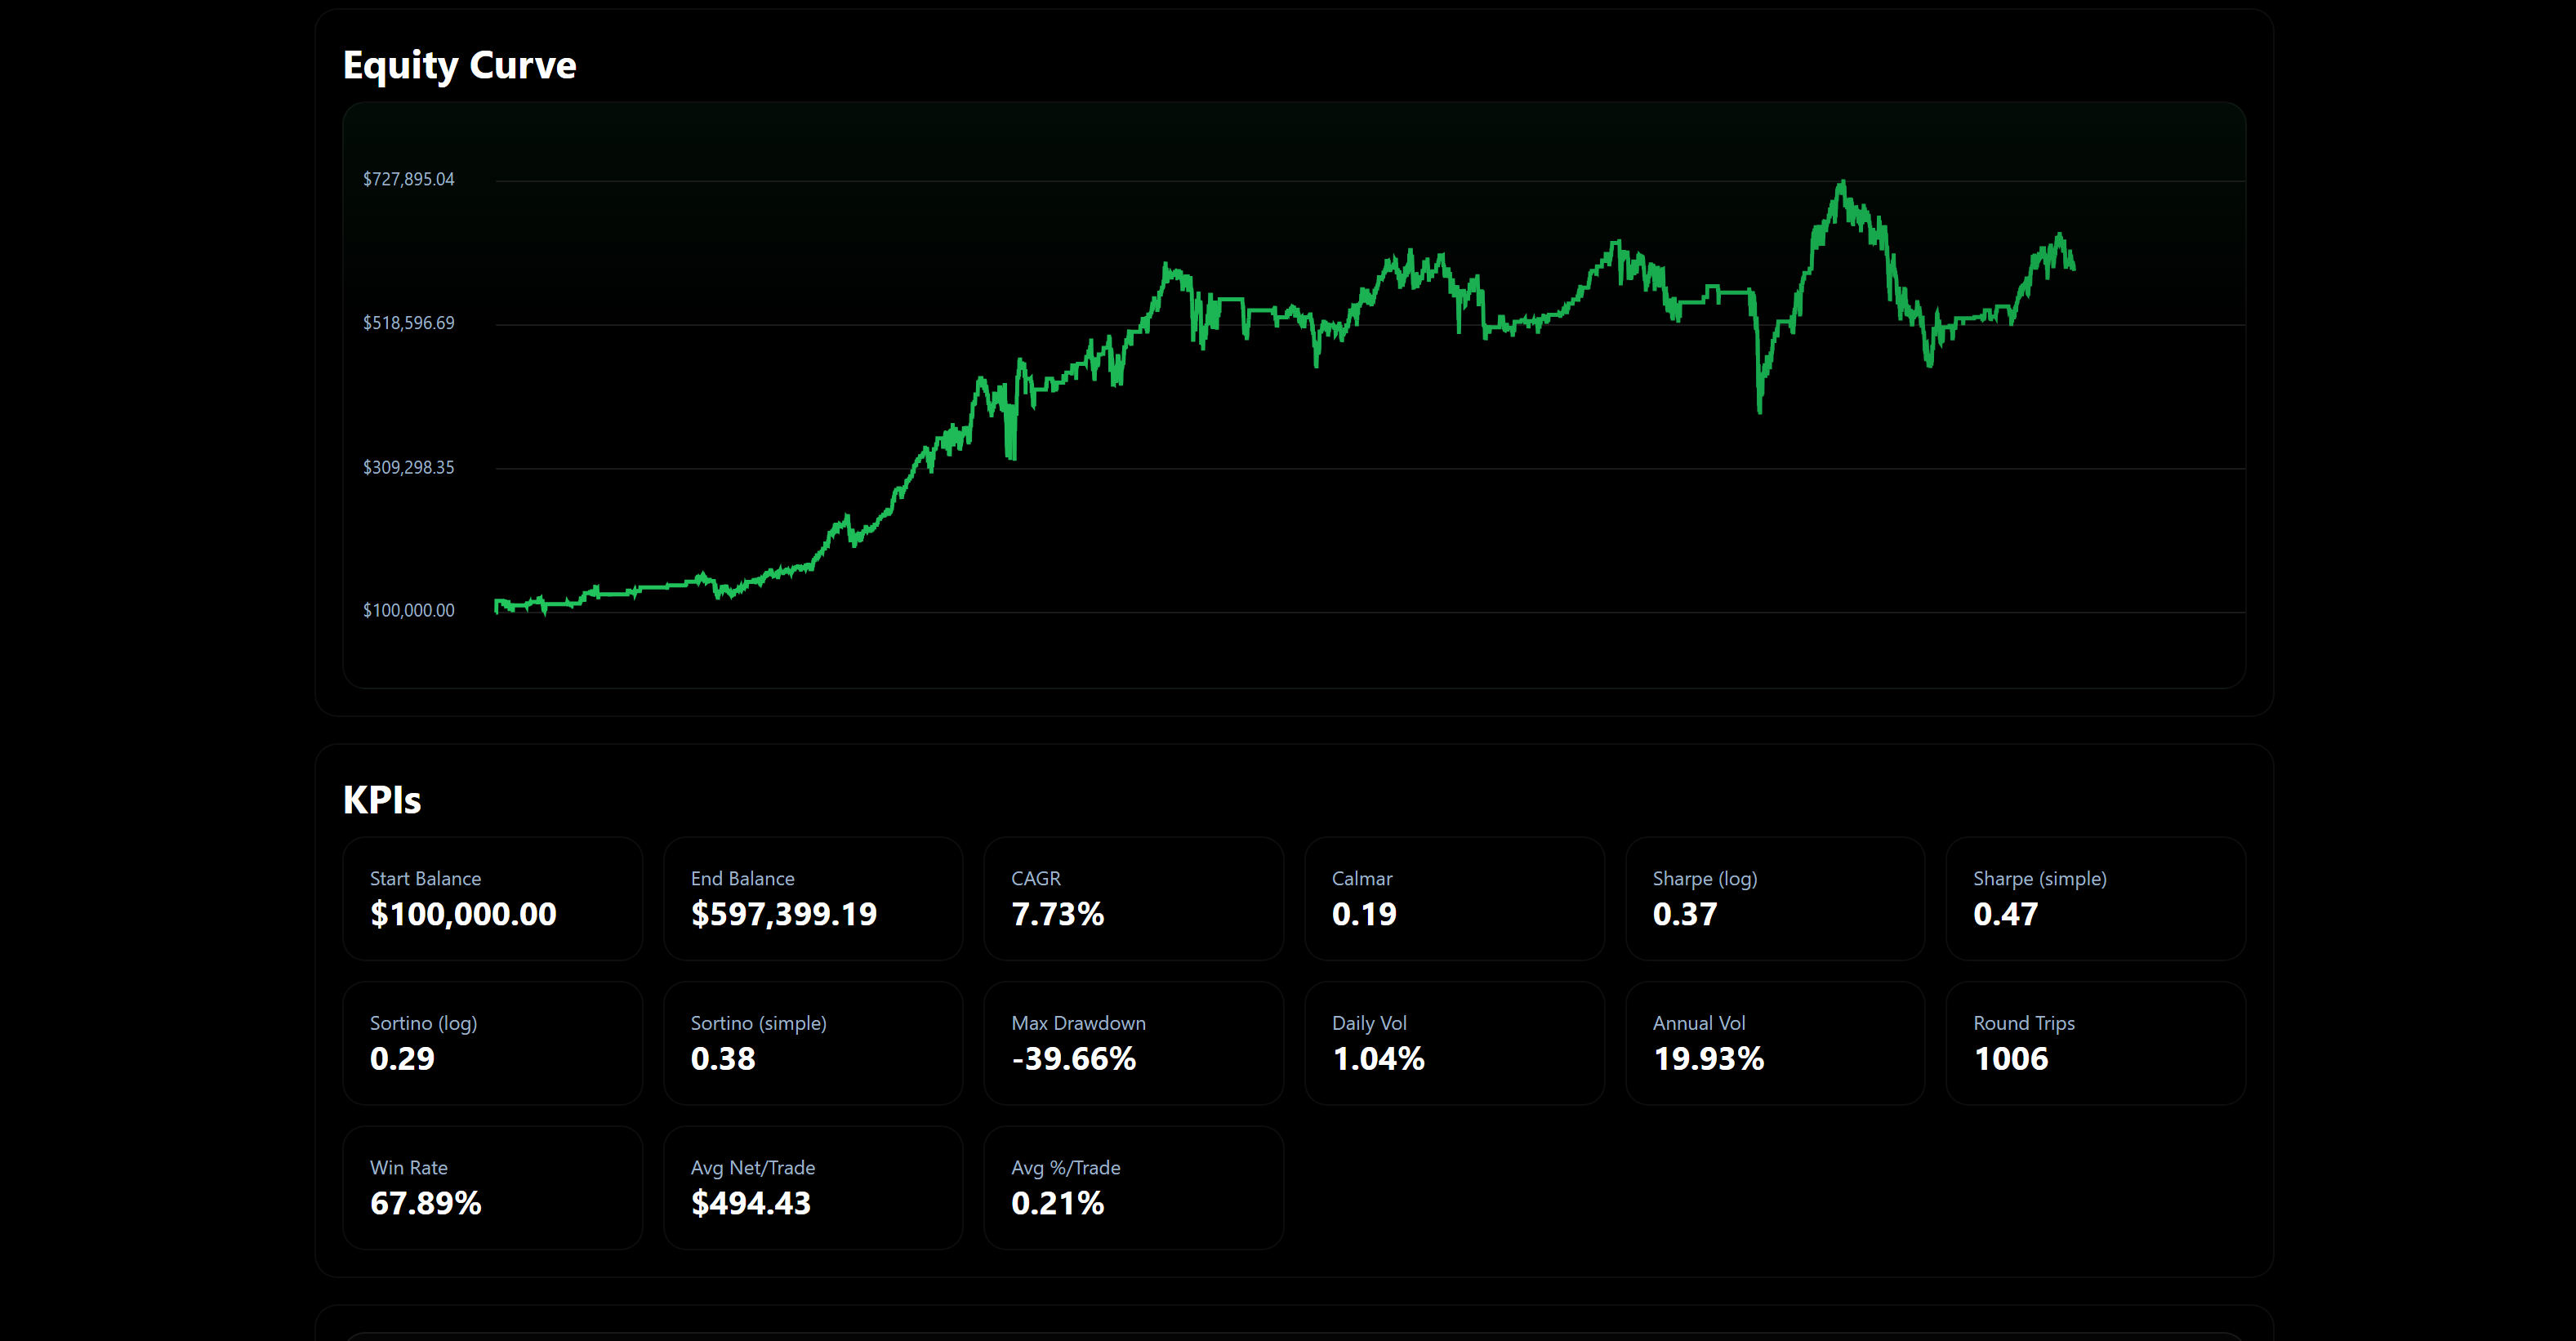Viewport: 2576px width, 1341px height.
Task: Click the Sharpe (log) 0.37 card
Action: [1774, 898]
